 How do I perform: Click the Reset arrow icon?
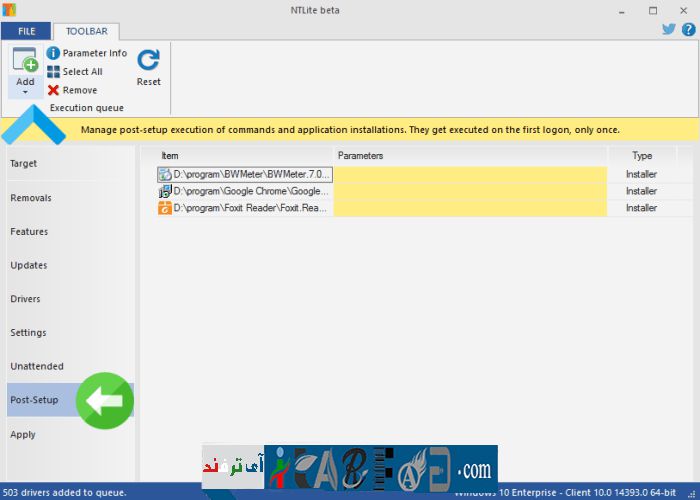coord(148,61)
